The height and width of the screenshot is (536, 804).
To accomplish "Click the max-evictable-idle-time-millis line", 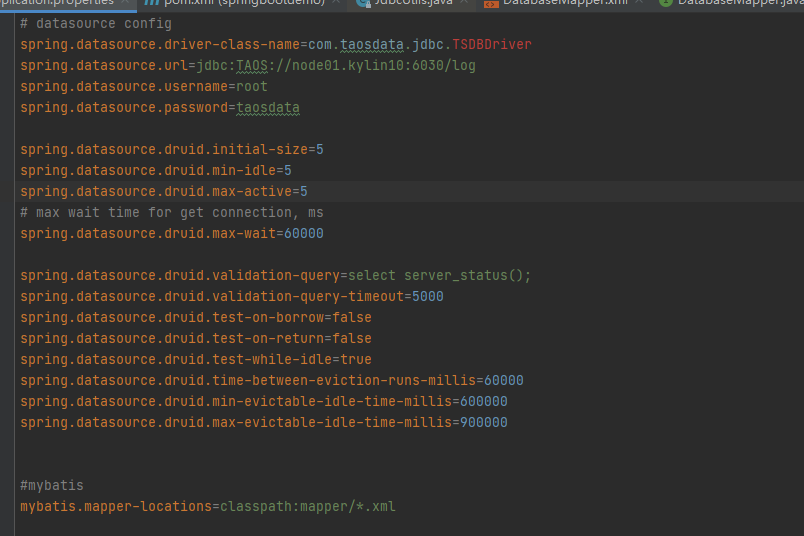I will coord(264,423).
